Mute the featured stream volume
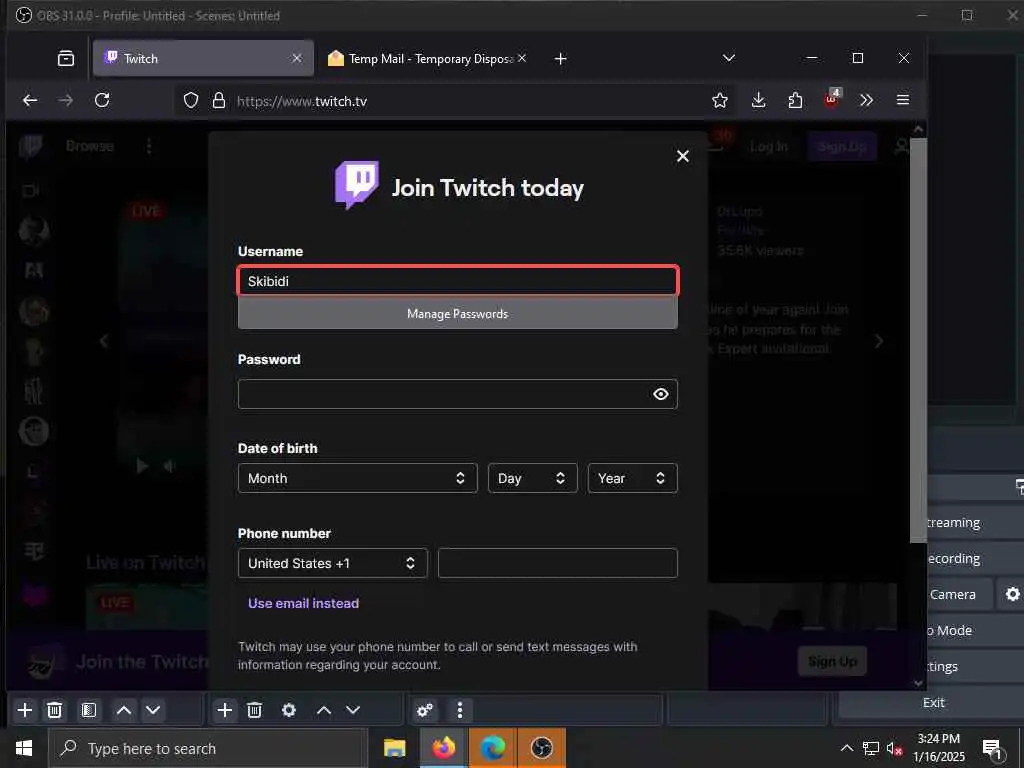 (x=169, y=466)
